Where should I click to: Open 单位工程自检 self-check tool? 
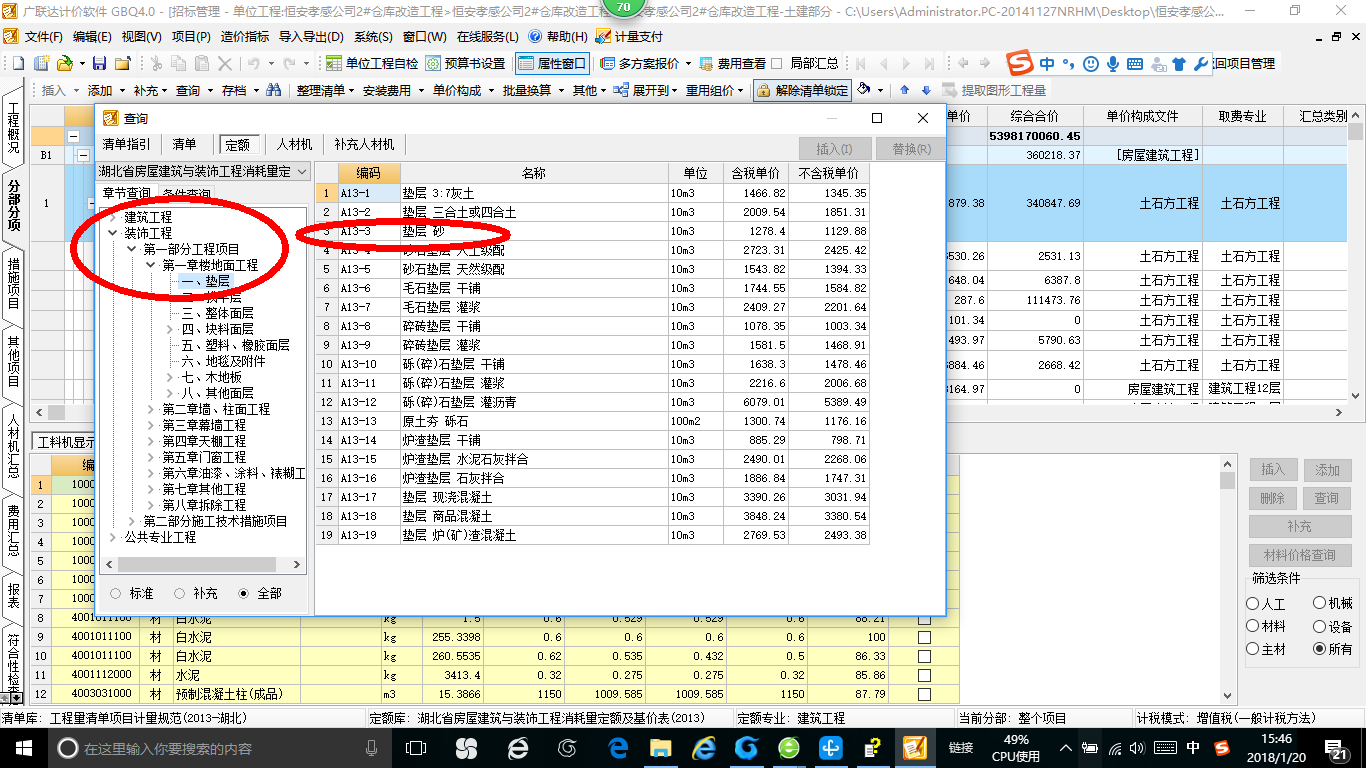(x=372, y=63)
